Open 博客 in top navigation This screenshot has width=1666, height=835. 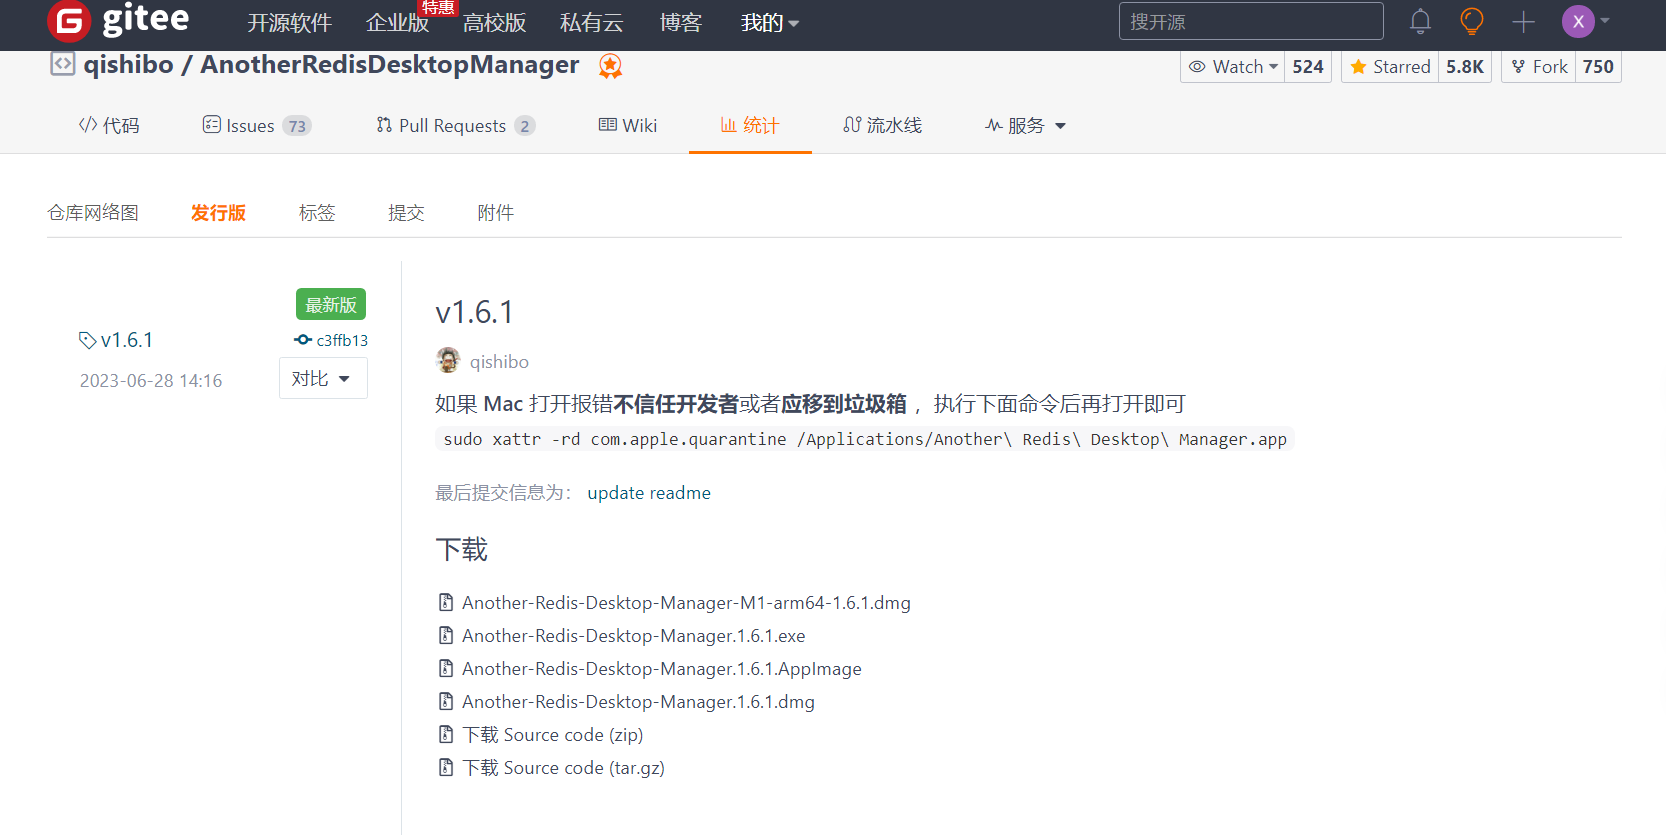(x=680, y=22)
